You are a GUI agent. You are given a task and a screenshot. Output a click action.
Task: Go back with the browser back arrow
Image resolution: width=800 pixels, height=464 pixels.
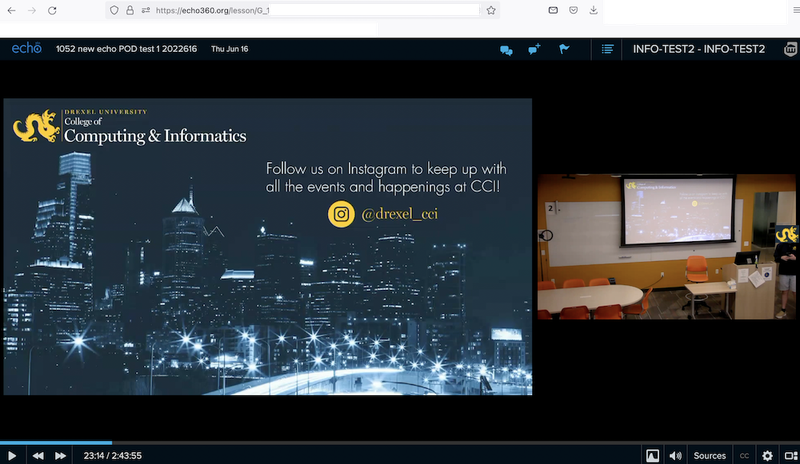coord(11,10)
